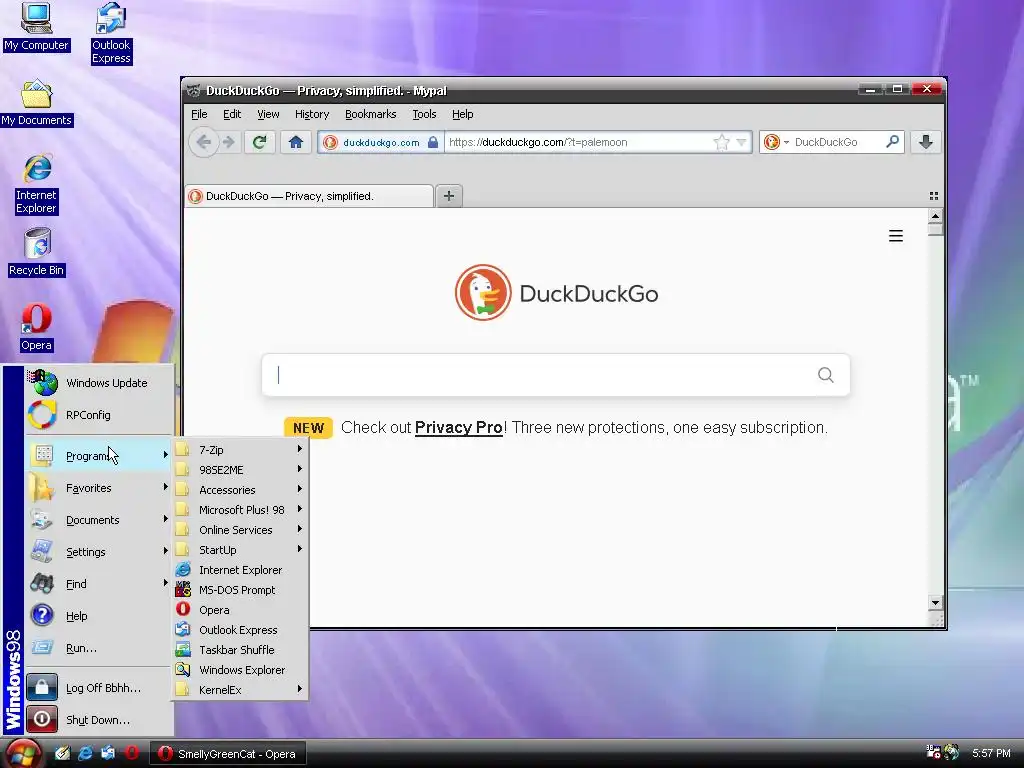This screenshot has height=768, width=1024.
Task: Open the Settings Start menu item
Action: pyautogui.click(x=99, y=552)
